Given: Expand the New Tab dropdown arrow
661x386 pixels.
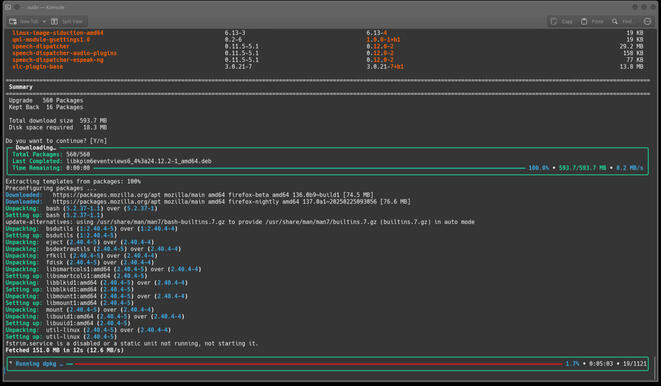Looking at the screenshot, I should 44,21.
